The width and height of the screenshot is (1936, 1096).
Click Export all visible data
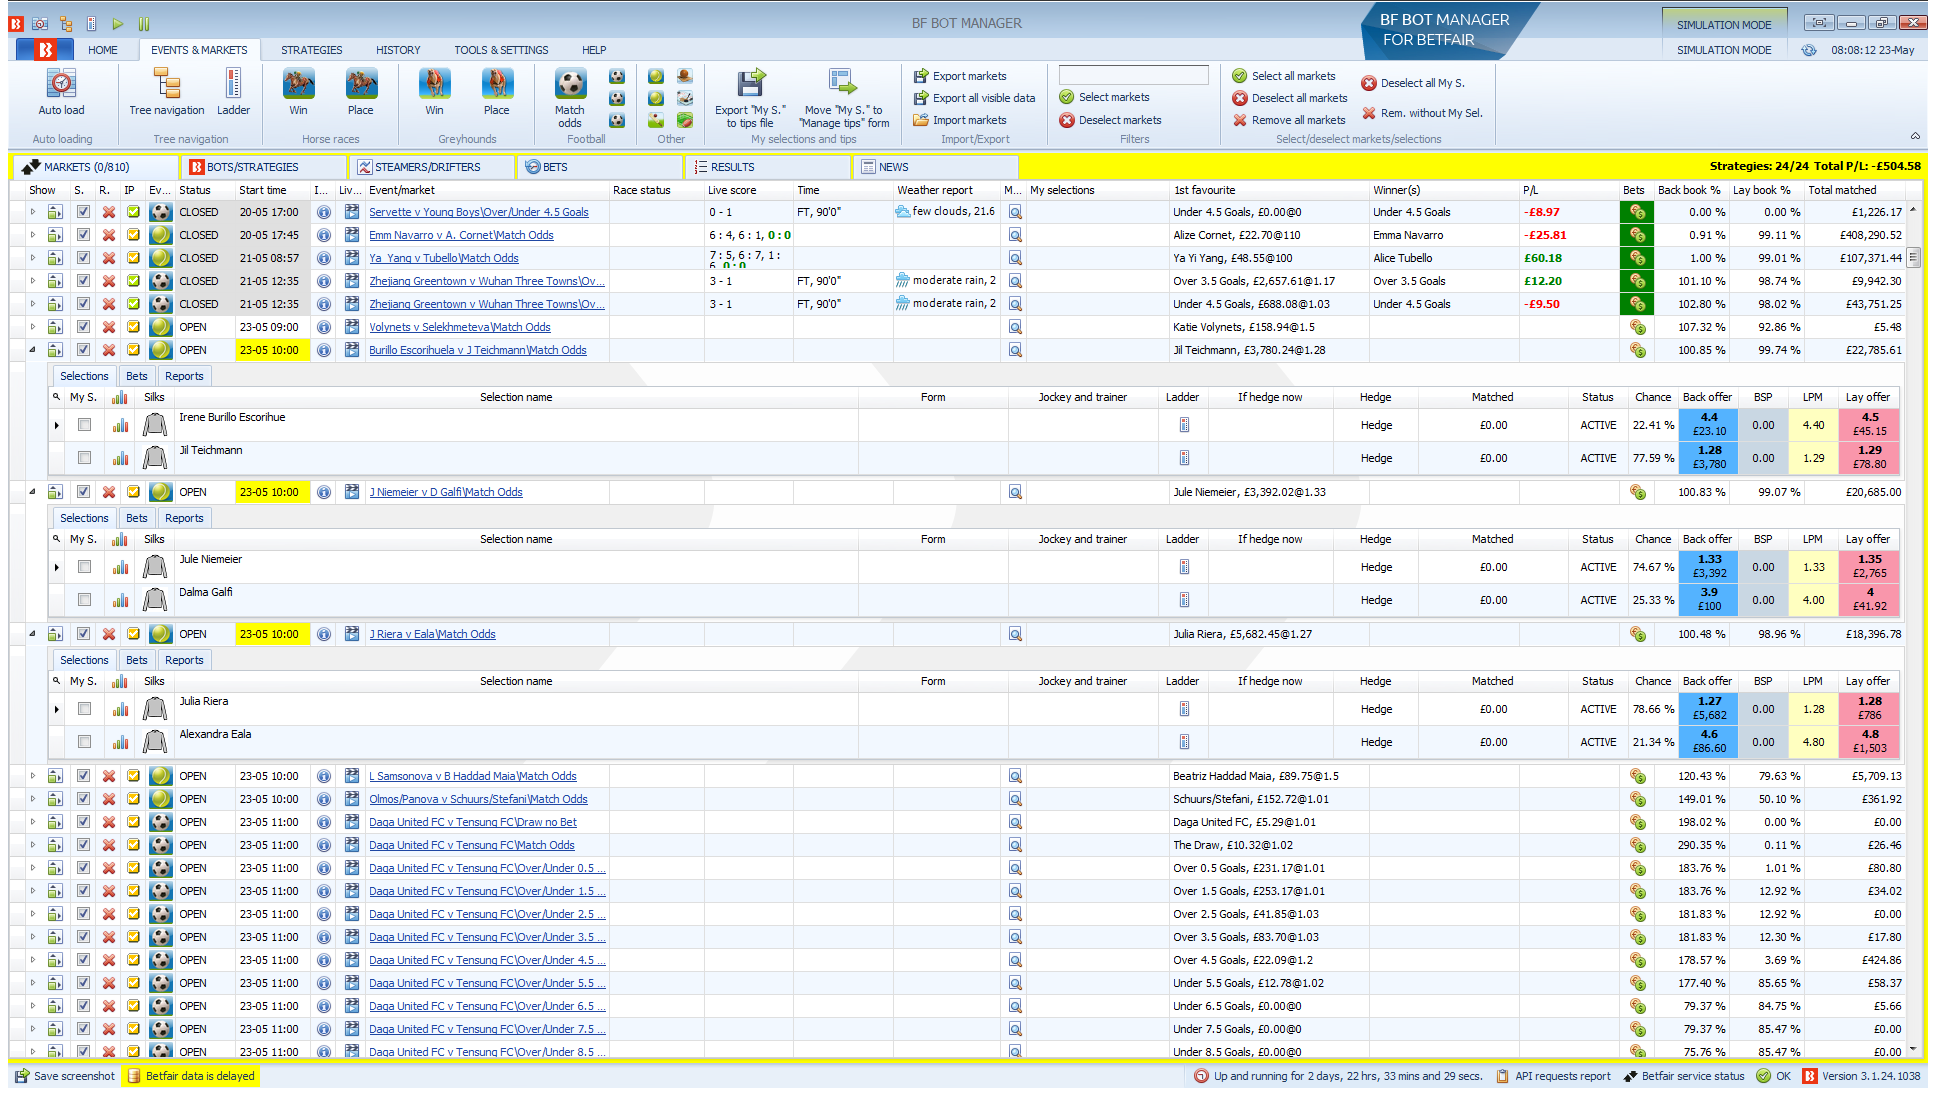click(x=974, y=98)
